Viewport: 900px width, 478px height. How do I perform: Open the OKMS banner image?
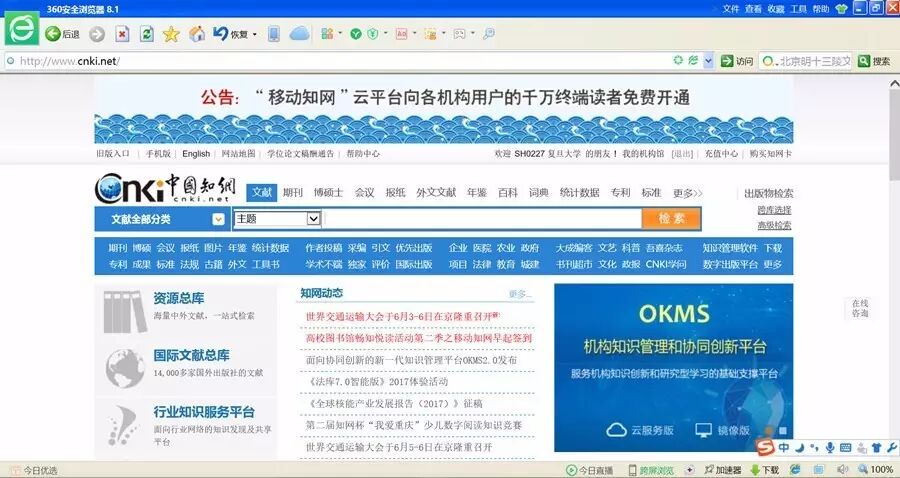pos(673,367)
